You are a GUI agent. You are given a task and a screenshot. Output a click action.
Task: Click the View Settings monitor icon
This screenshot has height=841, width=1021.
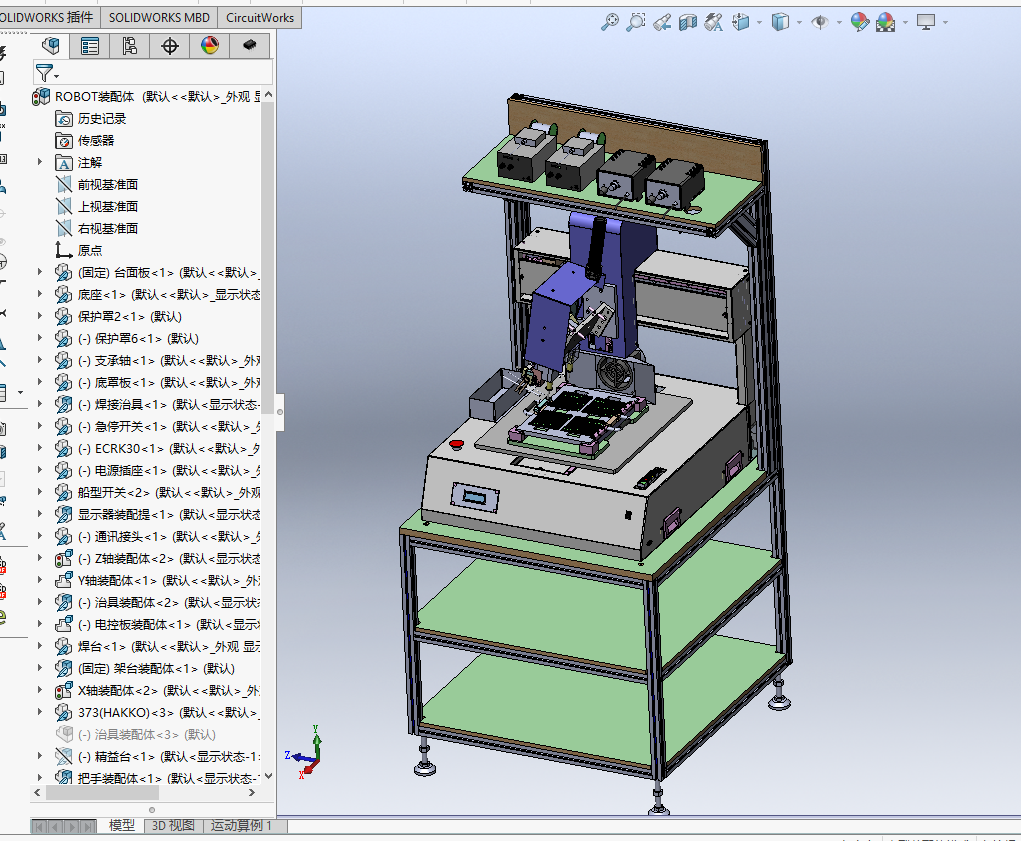926,22
